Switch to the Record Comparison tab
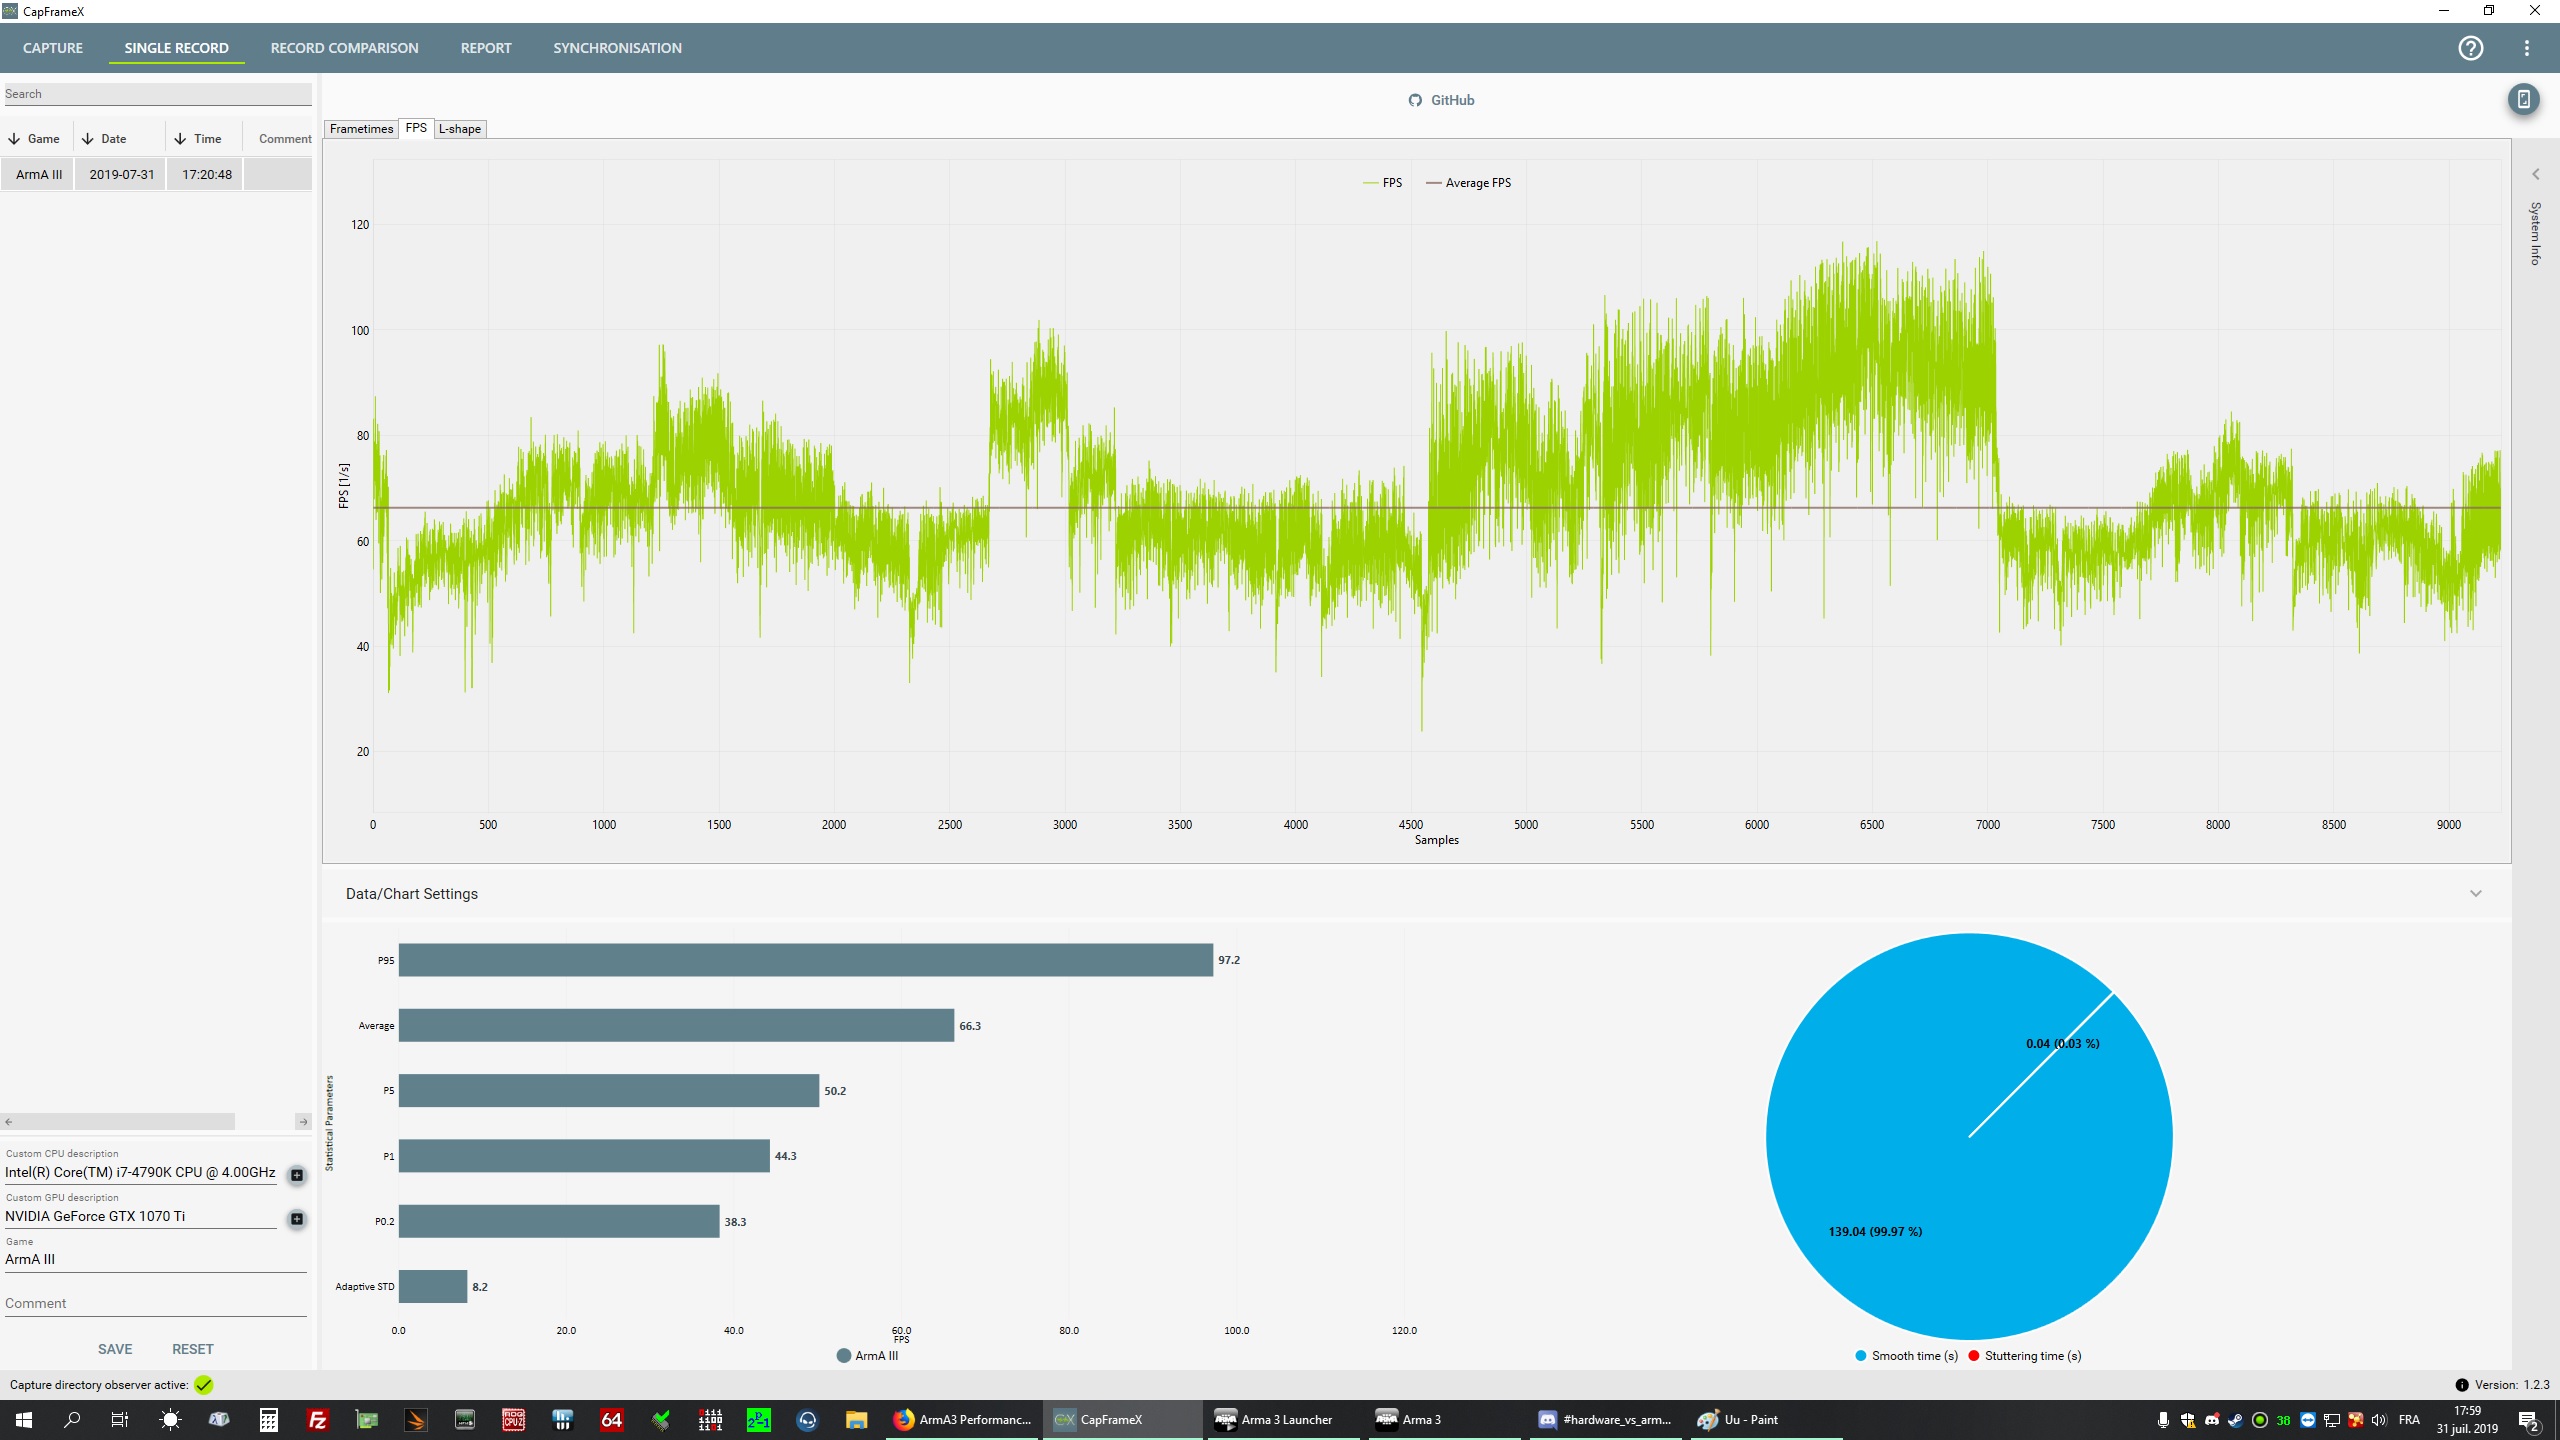This screenshot has height=1440, width=2560. click(344, 48)
